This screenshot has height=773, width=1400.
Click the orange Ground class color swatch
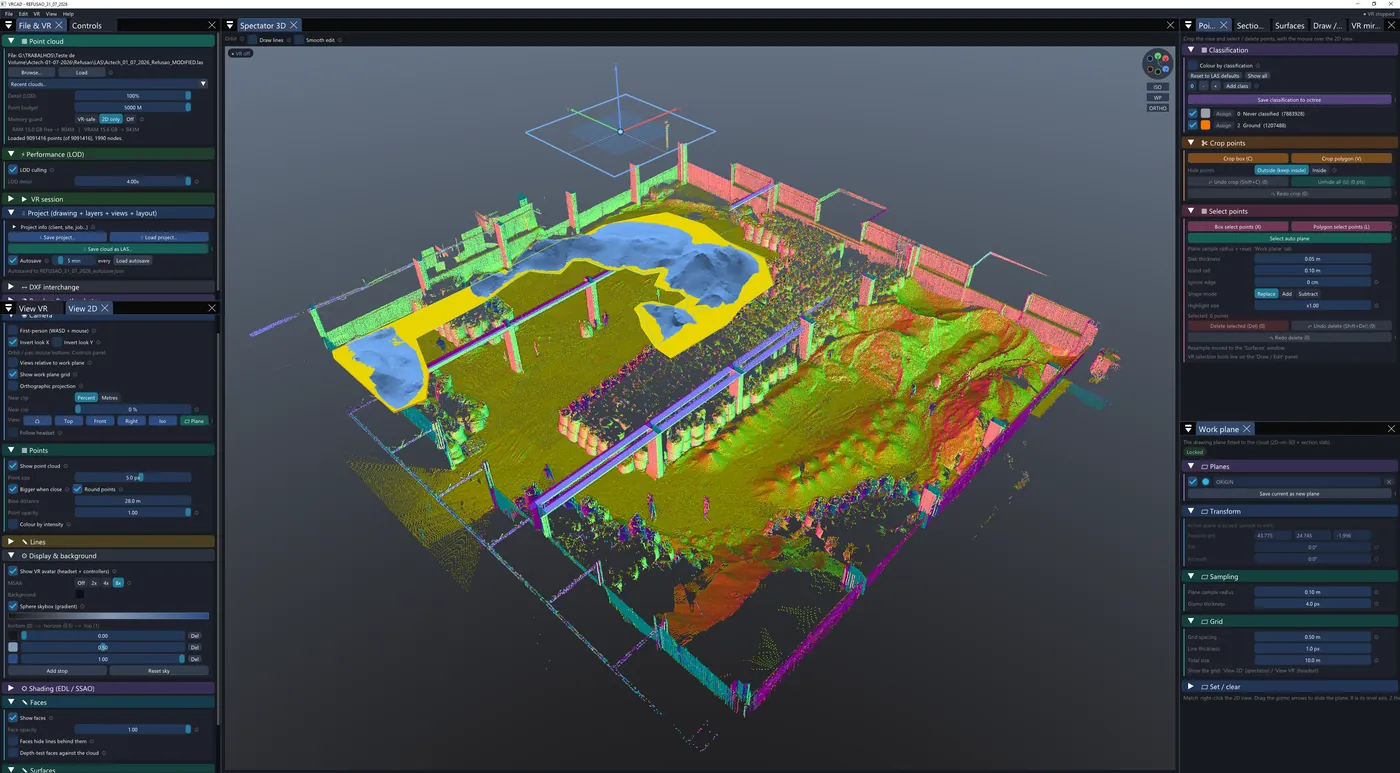(x=1205, y=125)
